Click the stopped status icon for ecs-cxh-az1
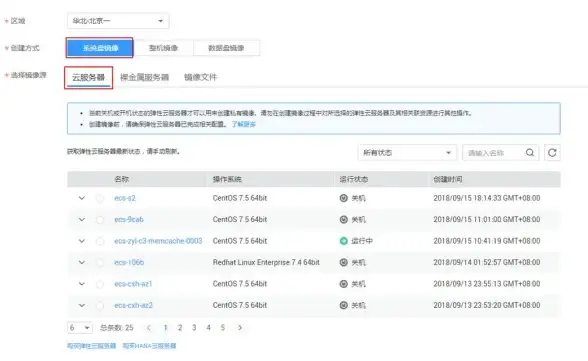The height and width of the screenshot is (361, 588). (344, 284)
